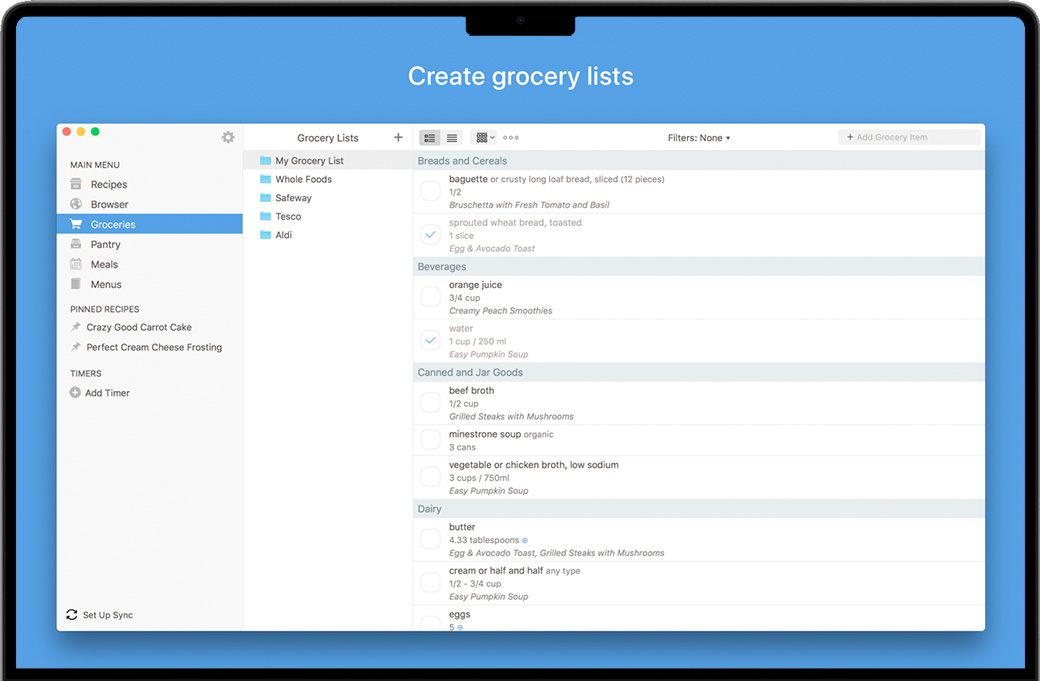Uncheck the sprouted wheat bread item
This screenshot has height=681, width=1040.
click(430, 233)
